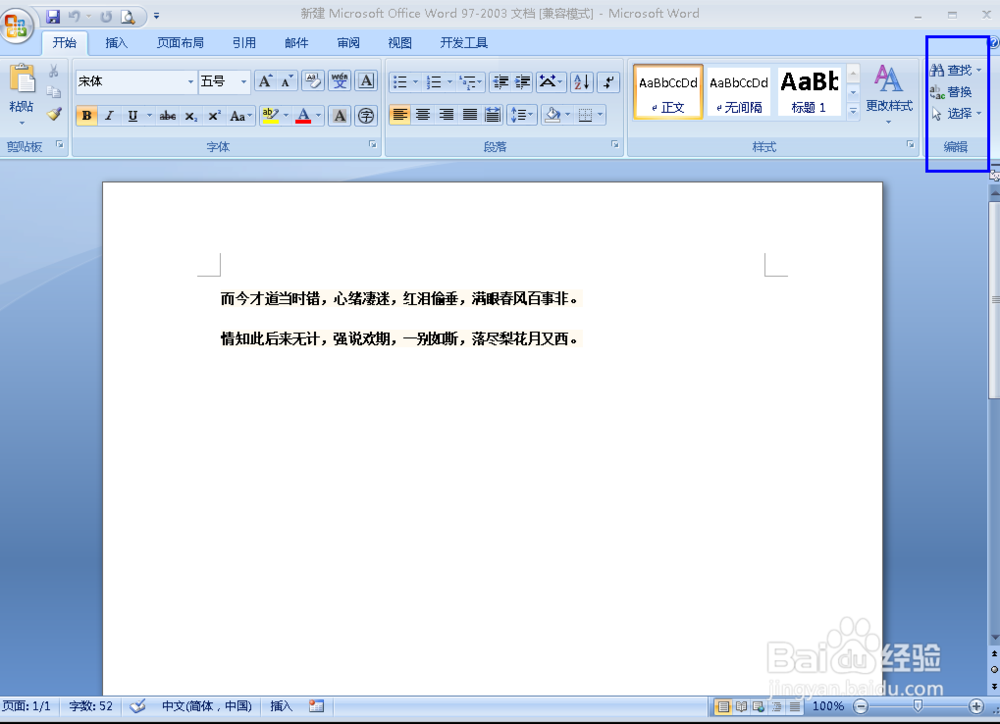
Task: Click the word count 字数: 52
Action: pyautogui.click(x=91, y=706)
